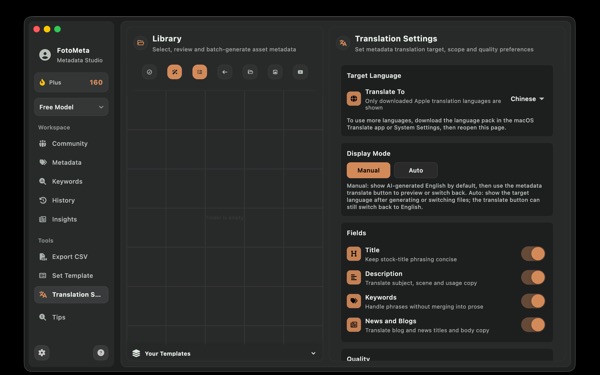Open Set Template in the sidebar
This screenshot has width=600, height=375.
[x=71, y=276]
